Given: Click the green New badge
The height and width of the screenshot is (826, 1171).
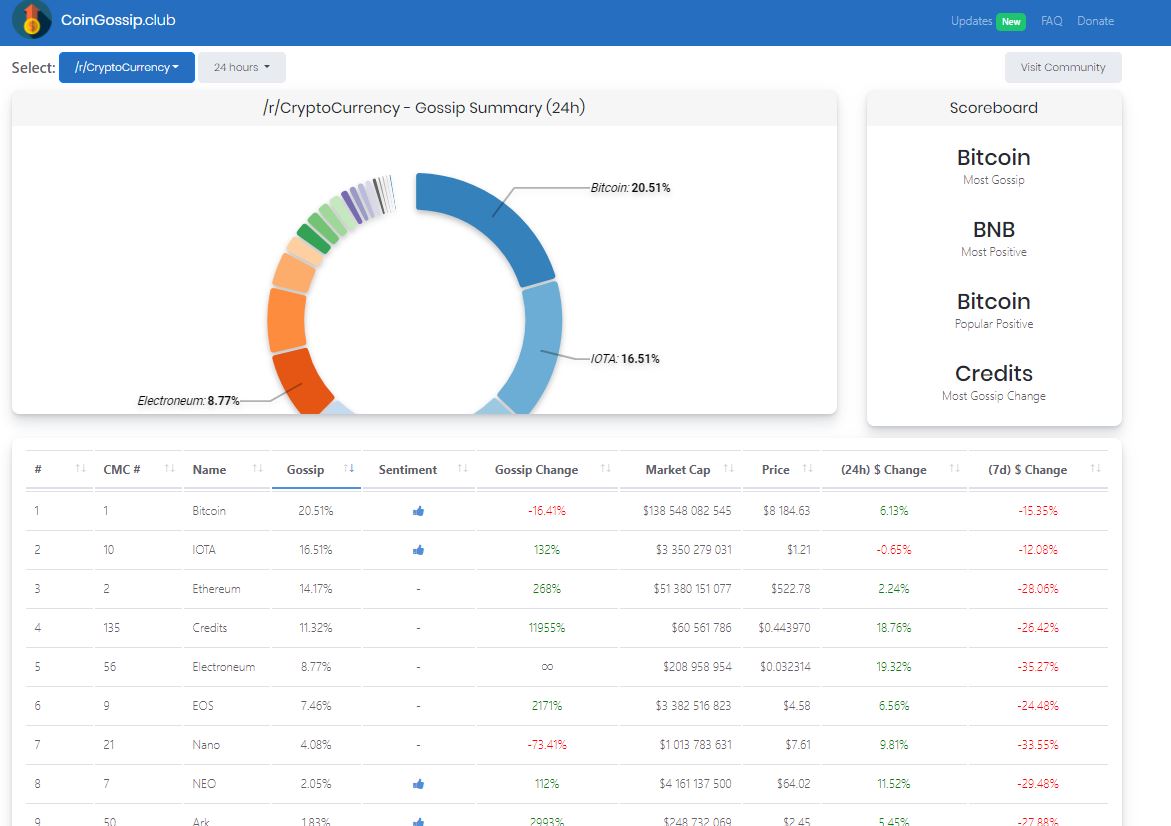Looking at the screenshot, I should (x=1011, y=22).
